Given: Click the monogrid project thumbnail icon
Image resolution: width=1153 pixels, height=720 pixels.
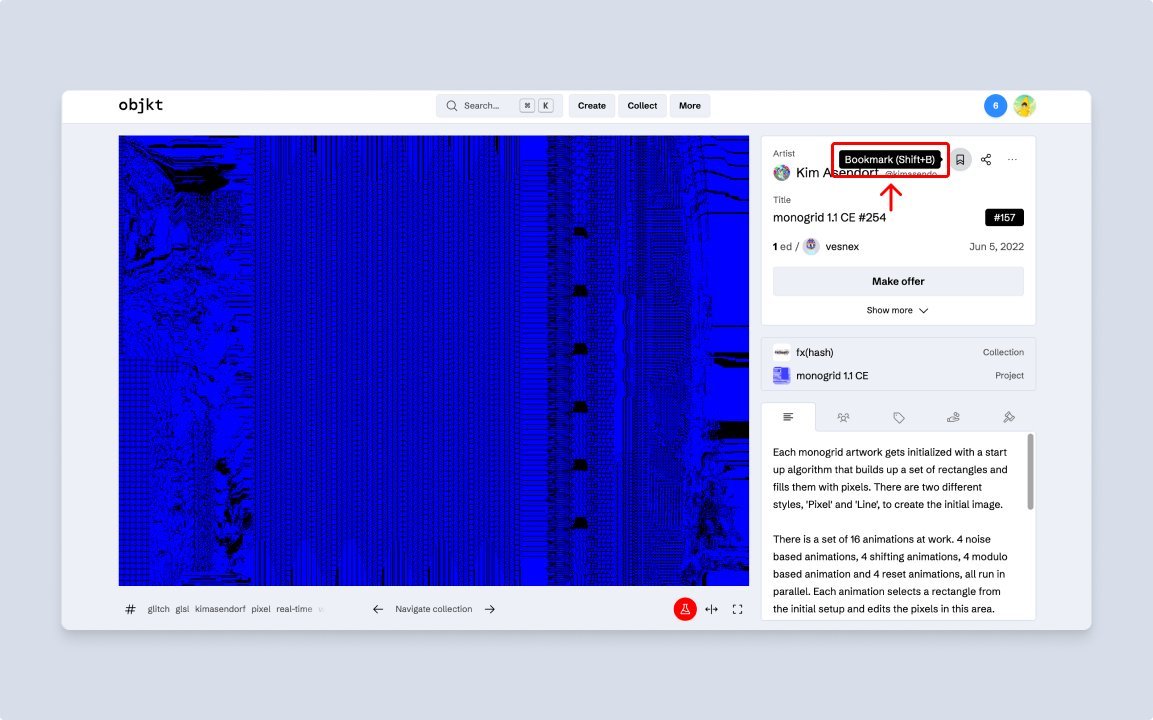Looking at the screenshot, I should pyautogui.click(x=782, y=376).
